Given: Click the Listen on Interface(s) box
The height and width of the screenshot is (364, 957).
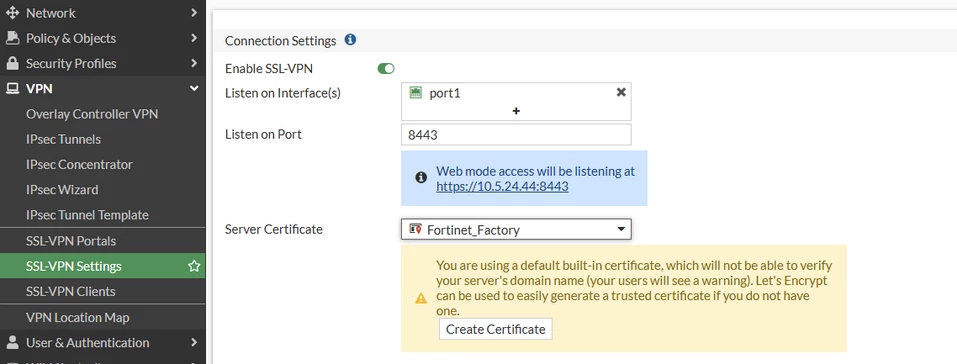Looking at the screenshot, I should coord(516,101).
